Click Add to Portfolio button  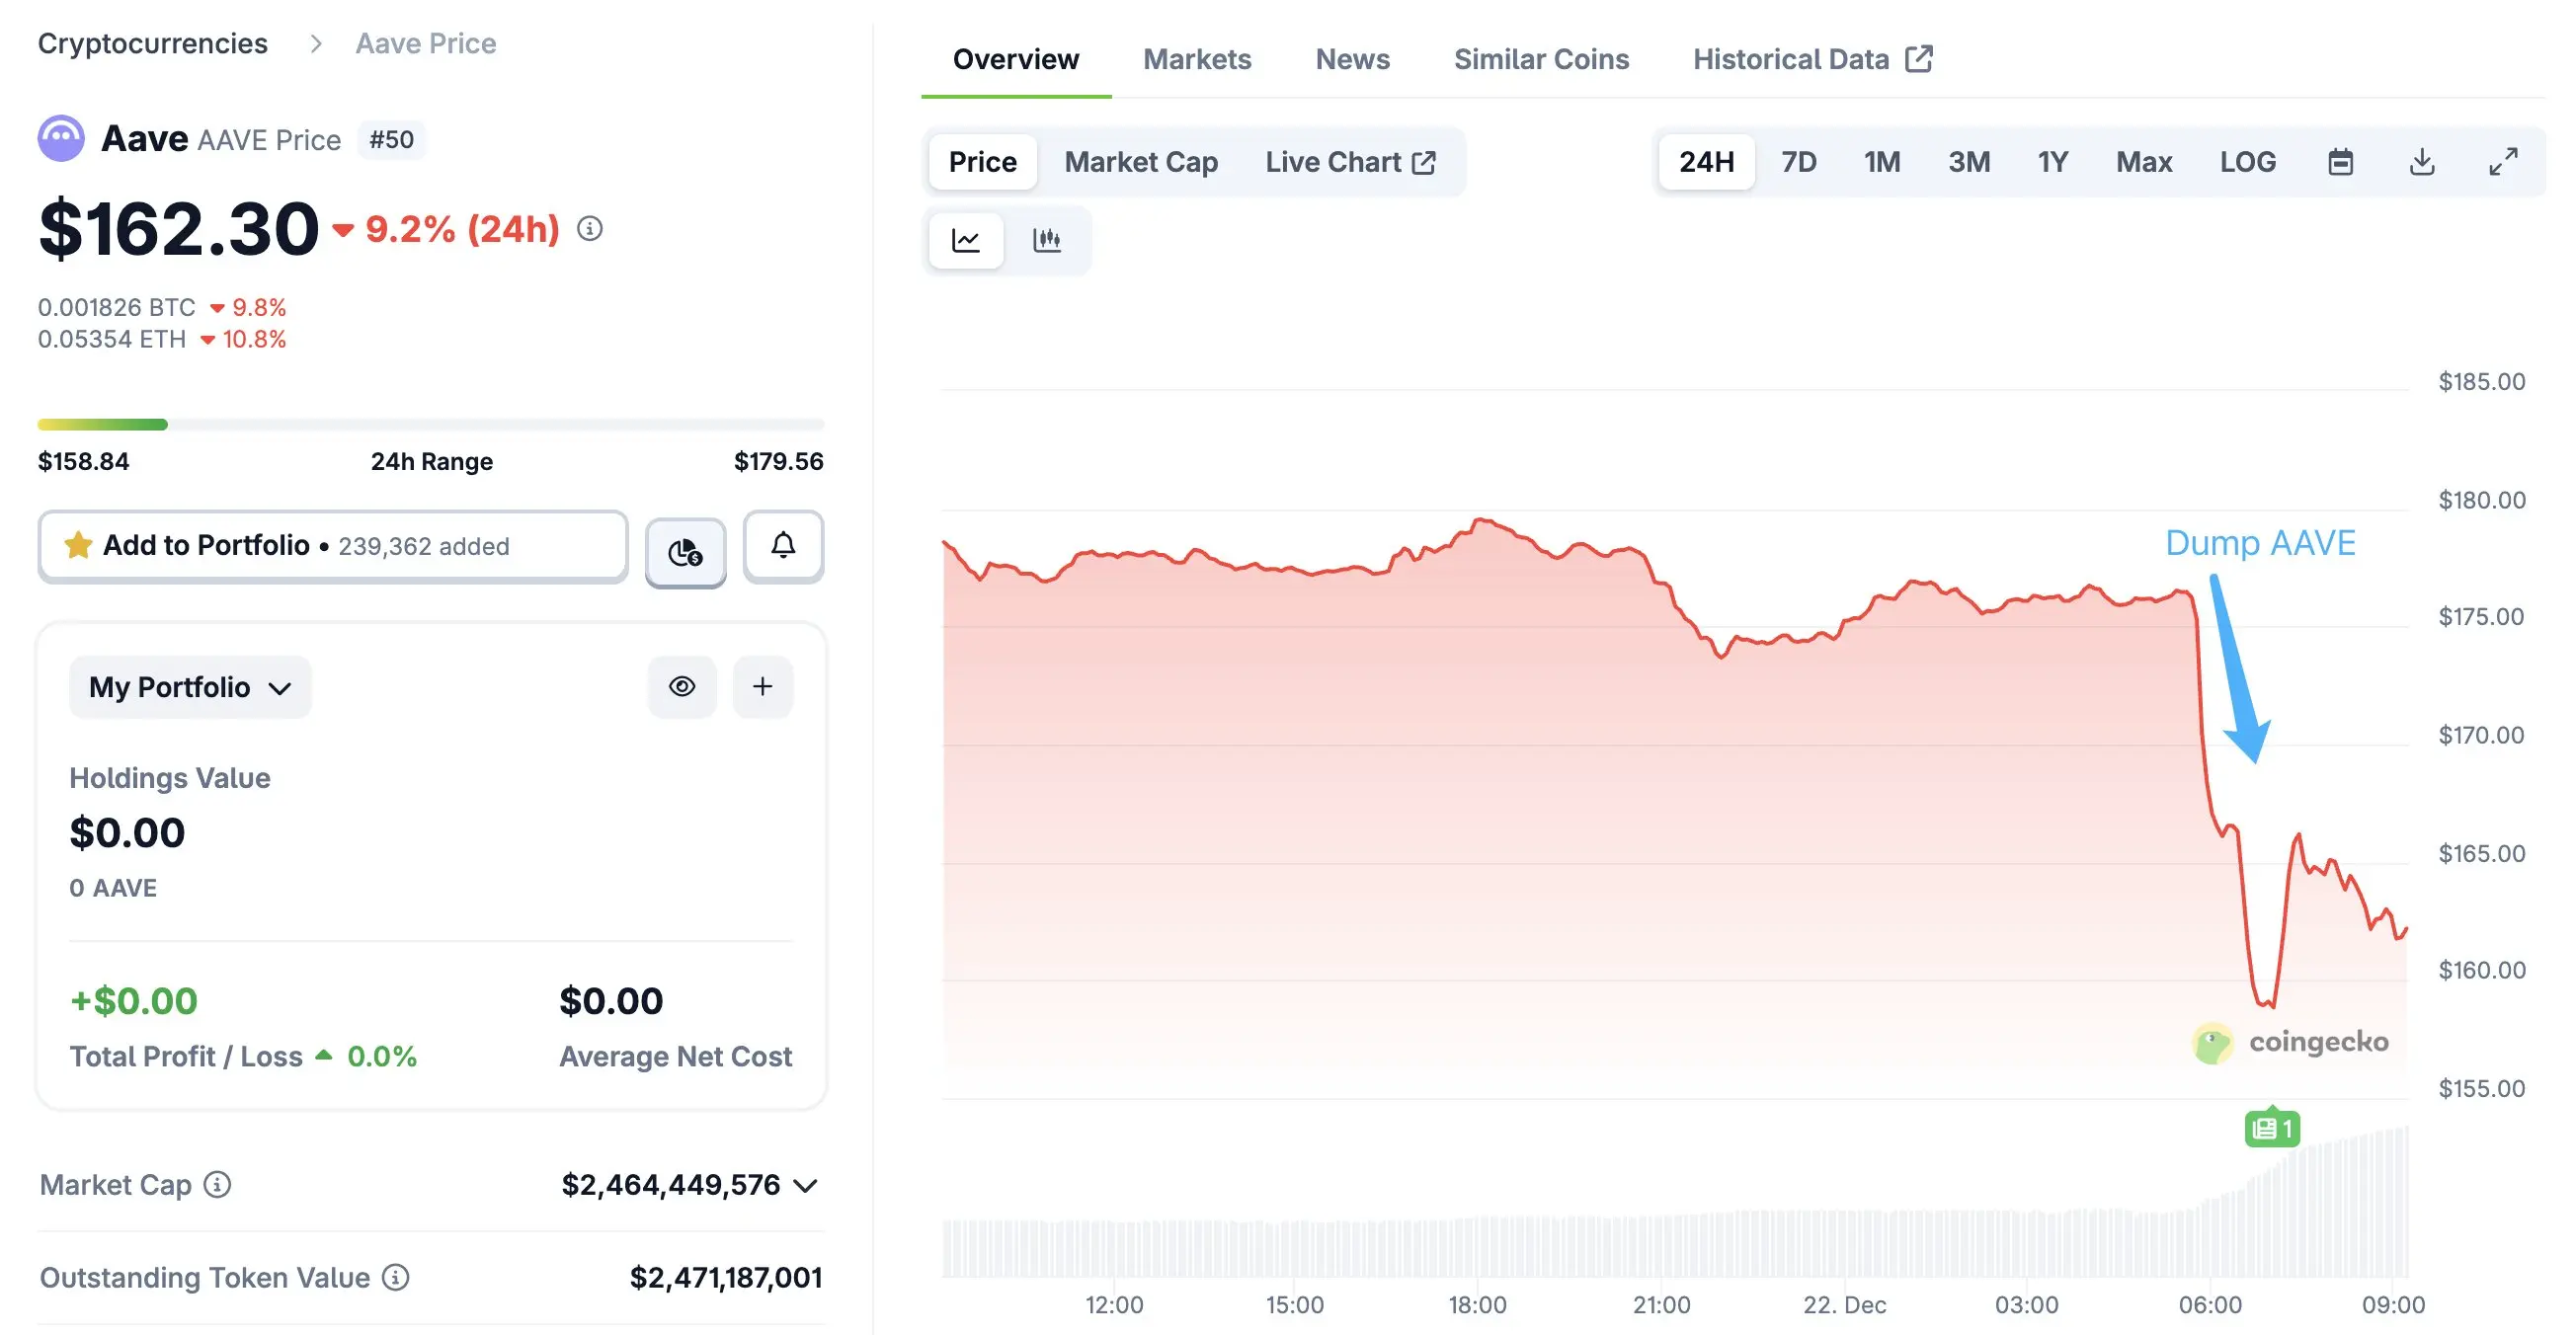click(332, 546)
